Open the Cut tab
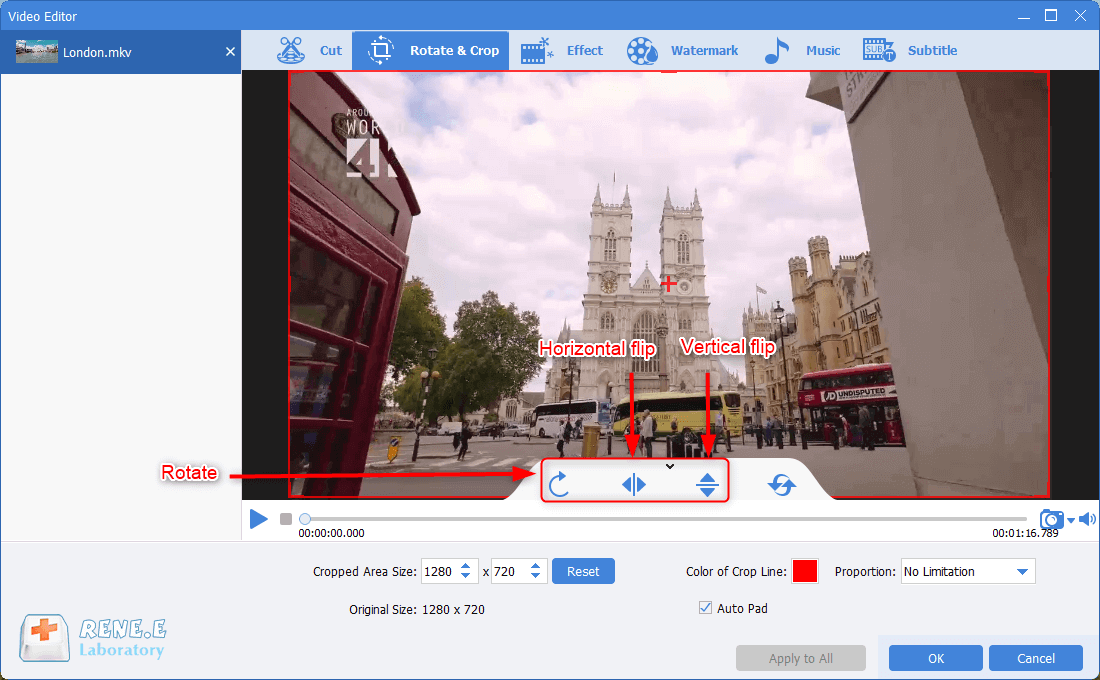This screenshot has width=1100, height=680. 309,51
